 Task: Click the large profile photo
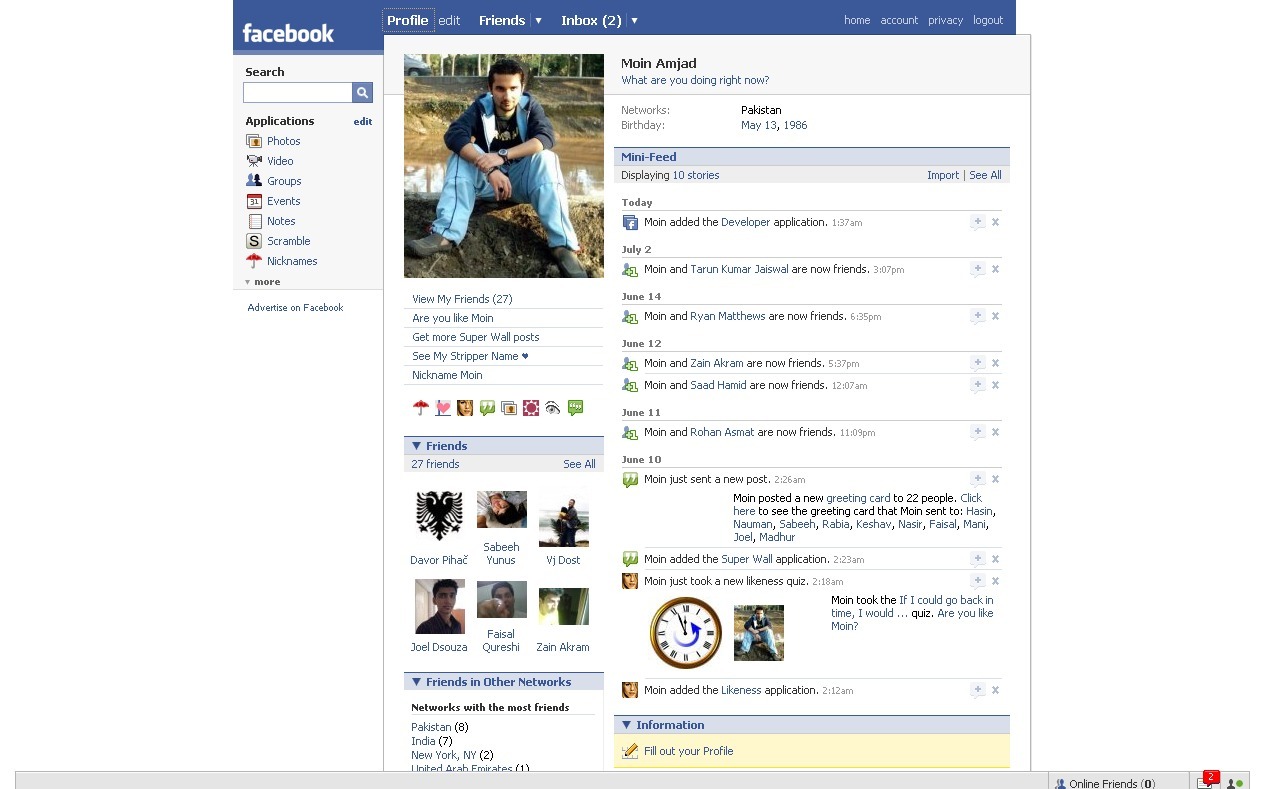(504, 166)
